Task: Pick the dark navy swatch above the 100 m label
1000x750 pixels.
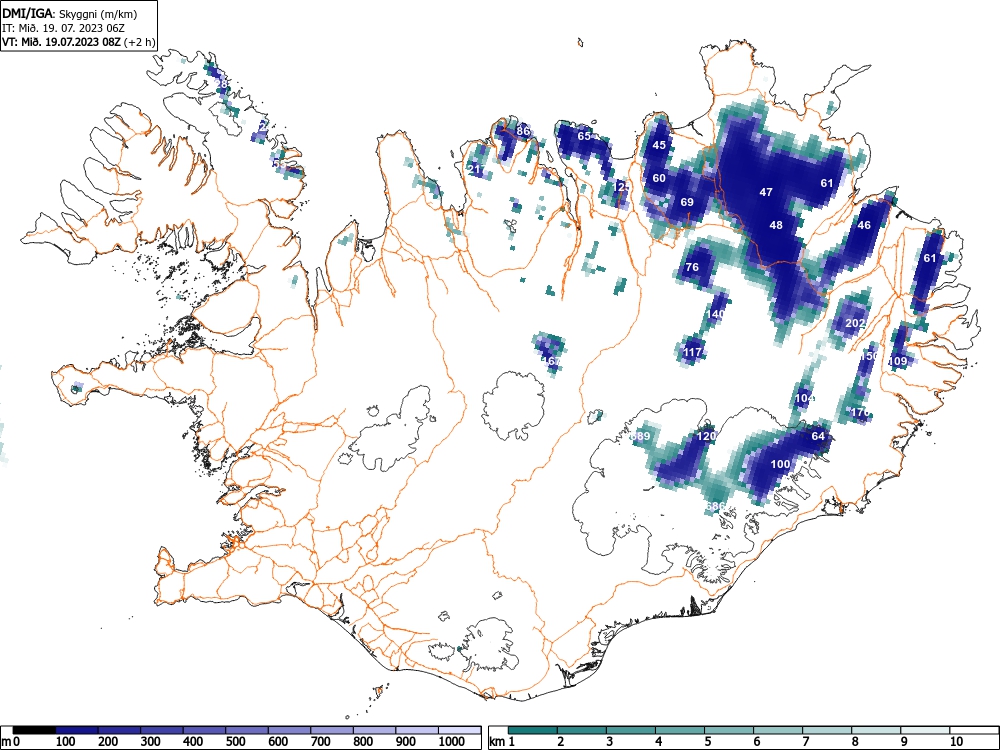Action: [x=77, y=730]
